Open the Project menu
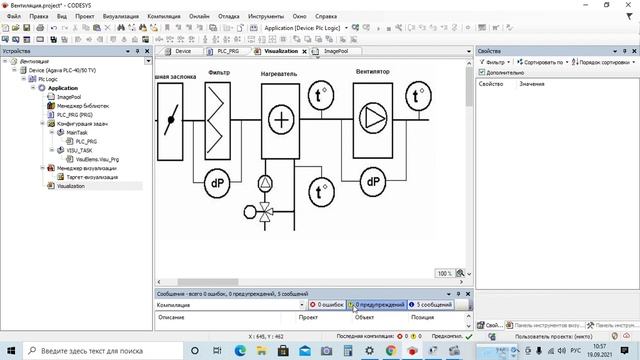This screenshot has height=360, width=640. coord(84,16)
